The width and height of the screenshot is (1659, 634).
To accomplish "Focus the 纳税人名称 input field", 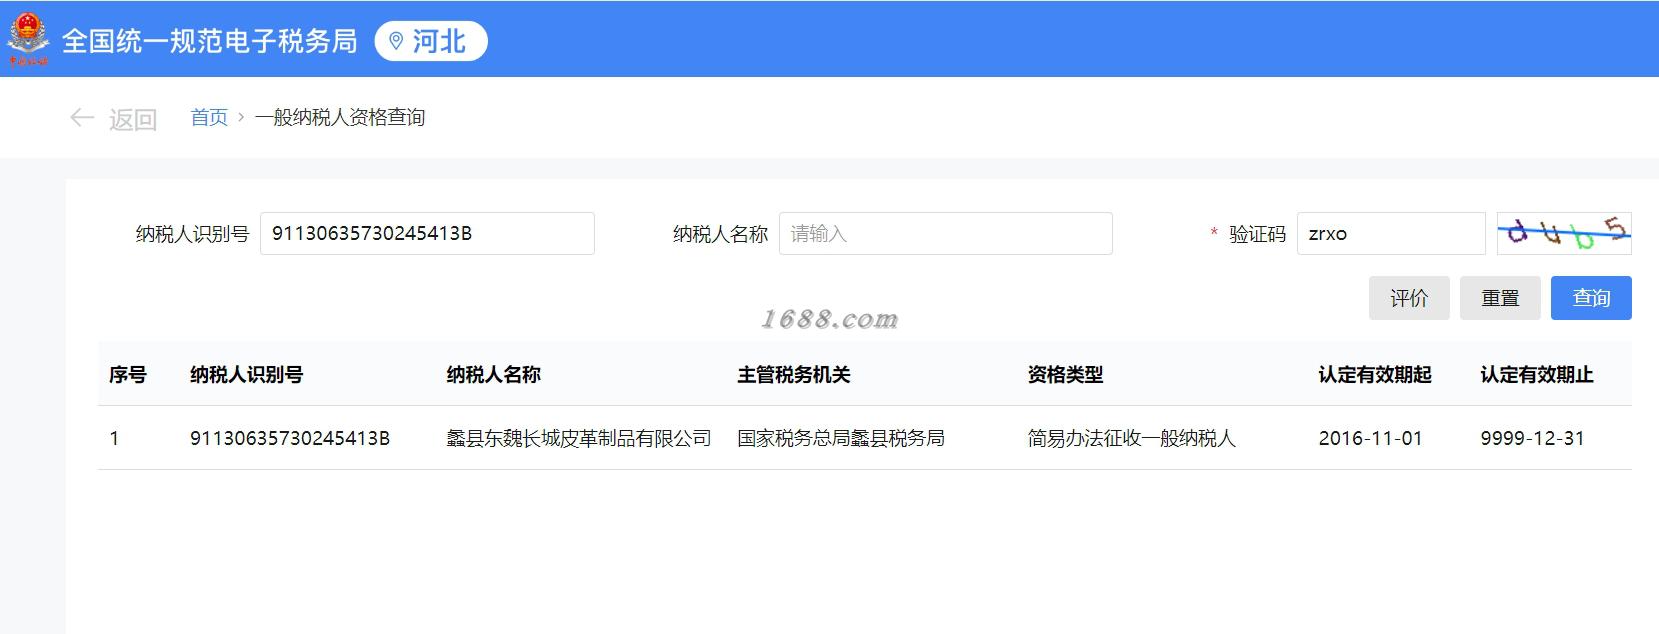I will (945, 233).
